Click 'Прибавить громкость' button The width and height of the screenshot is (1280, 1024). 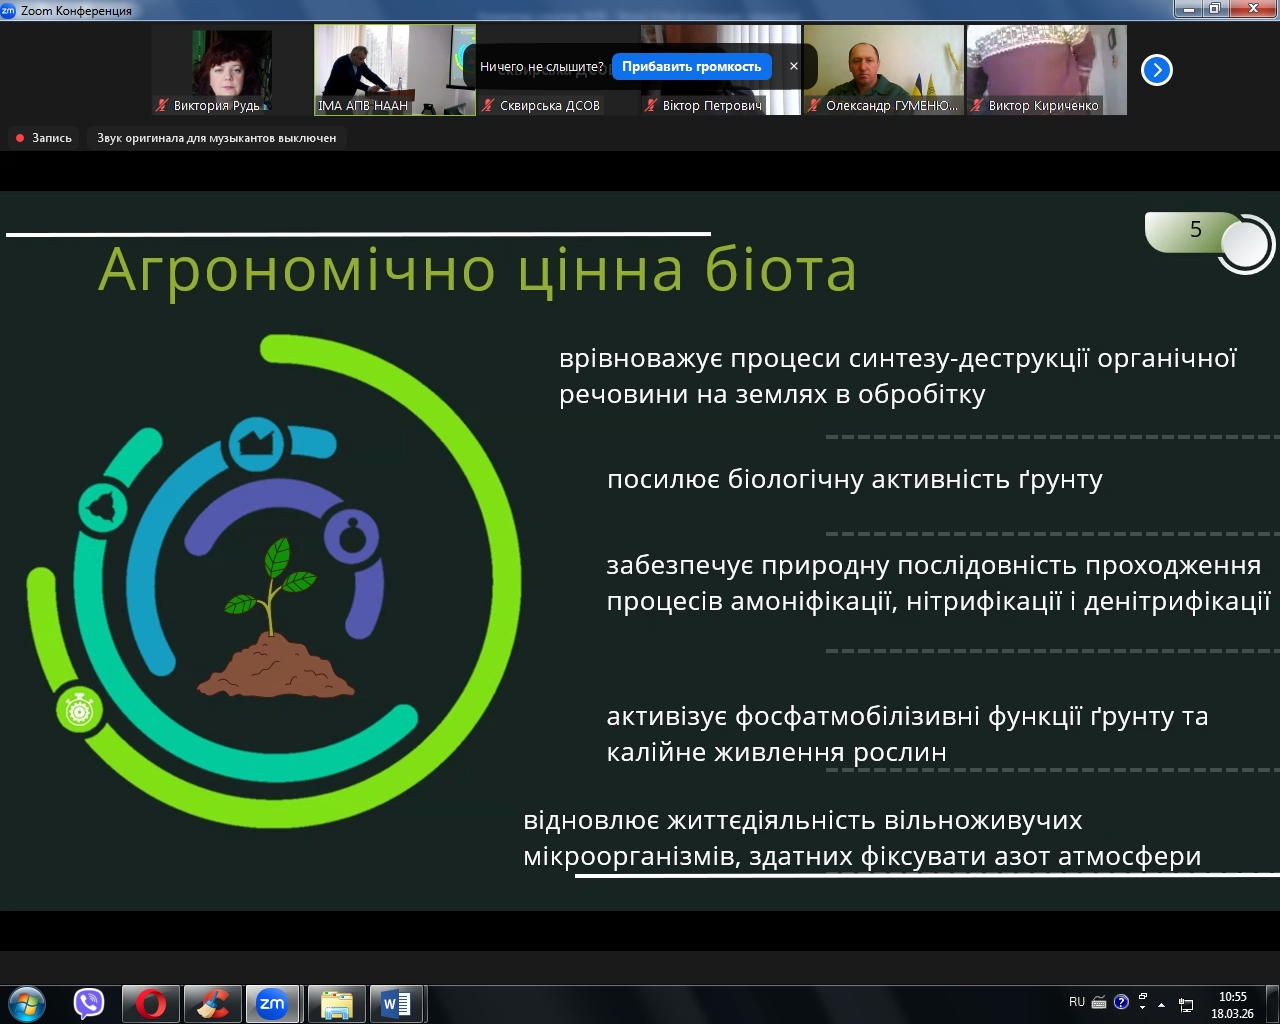tap(691, 66)
